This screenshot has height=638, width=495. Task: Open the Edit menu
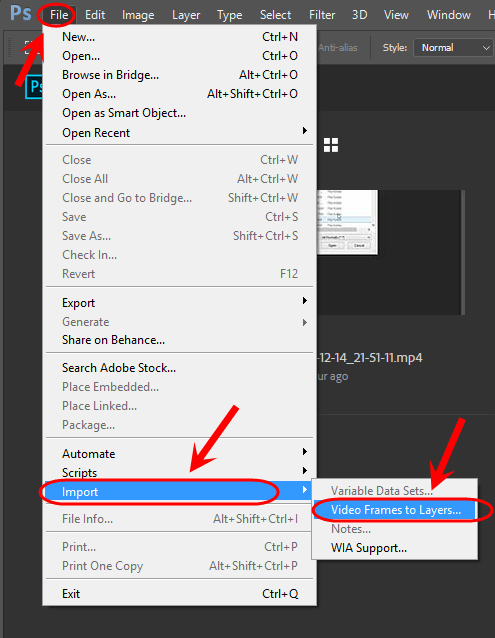coord(95,15)
